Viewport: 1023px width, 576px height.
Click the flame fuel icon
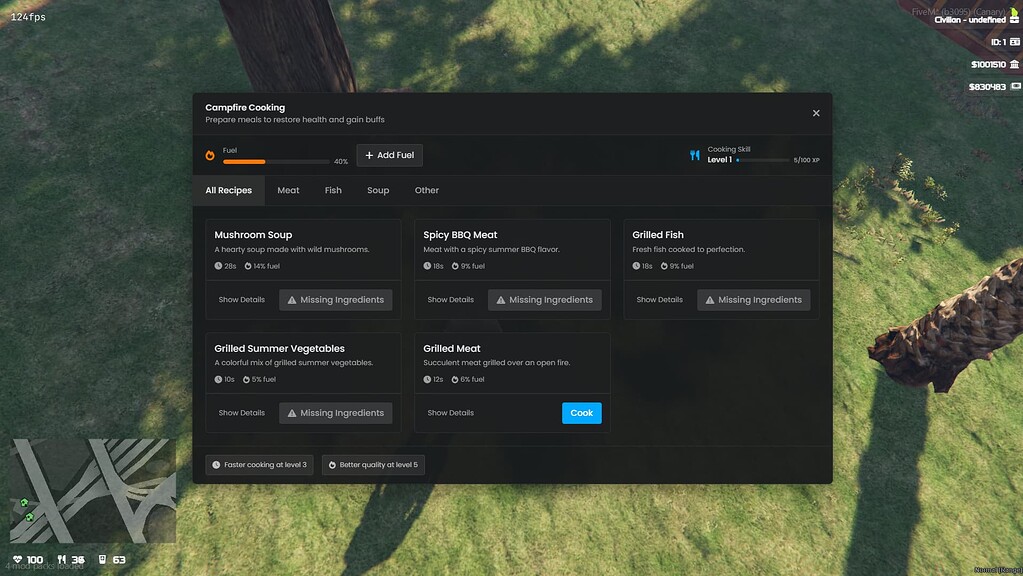coord(210,156)
